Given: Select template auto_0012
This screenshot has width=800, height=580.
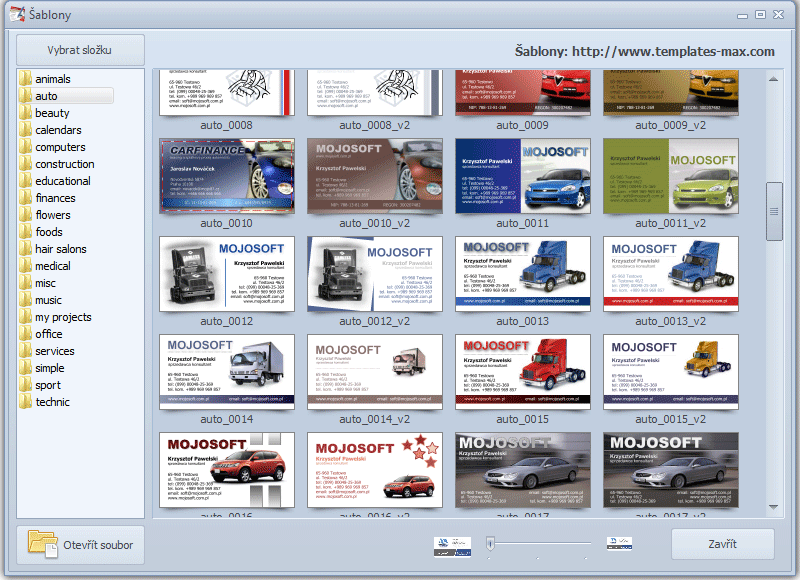Looking at the screenshot, I should 227,274.
